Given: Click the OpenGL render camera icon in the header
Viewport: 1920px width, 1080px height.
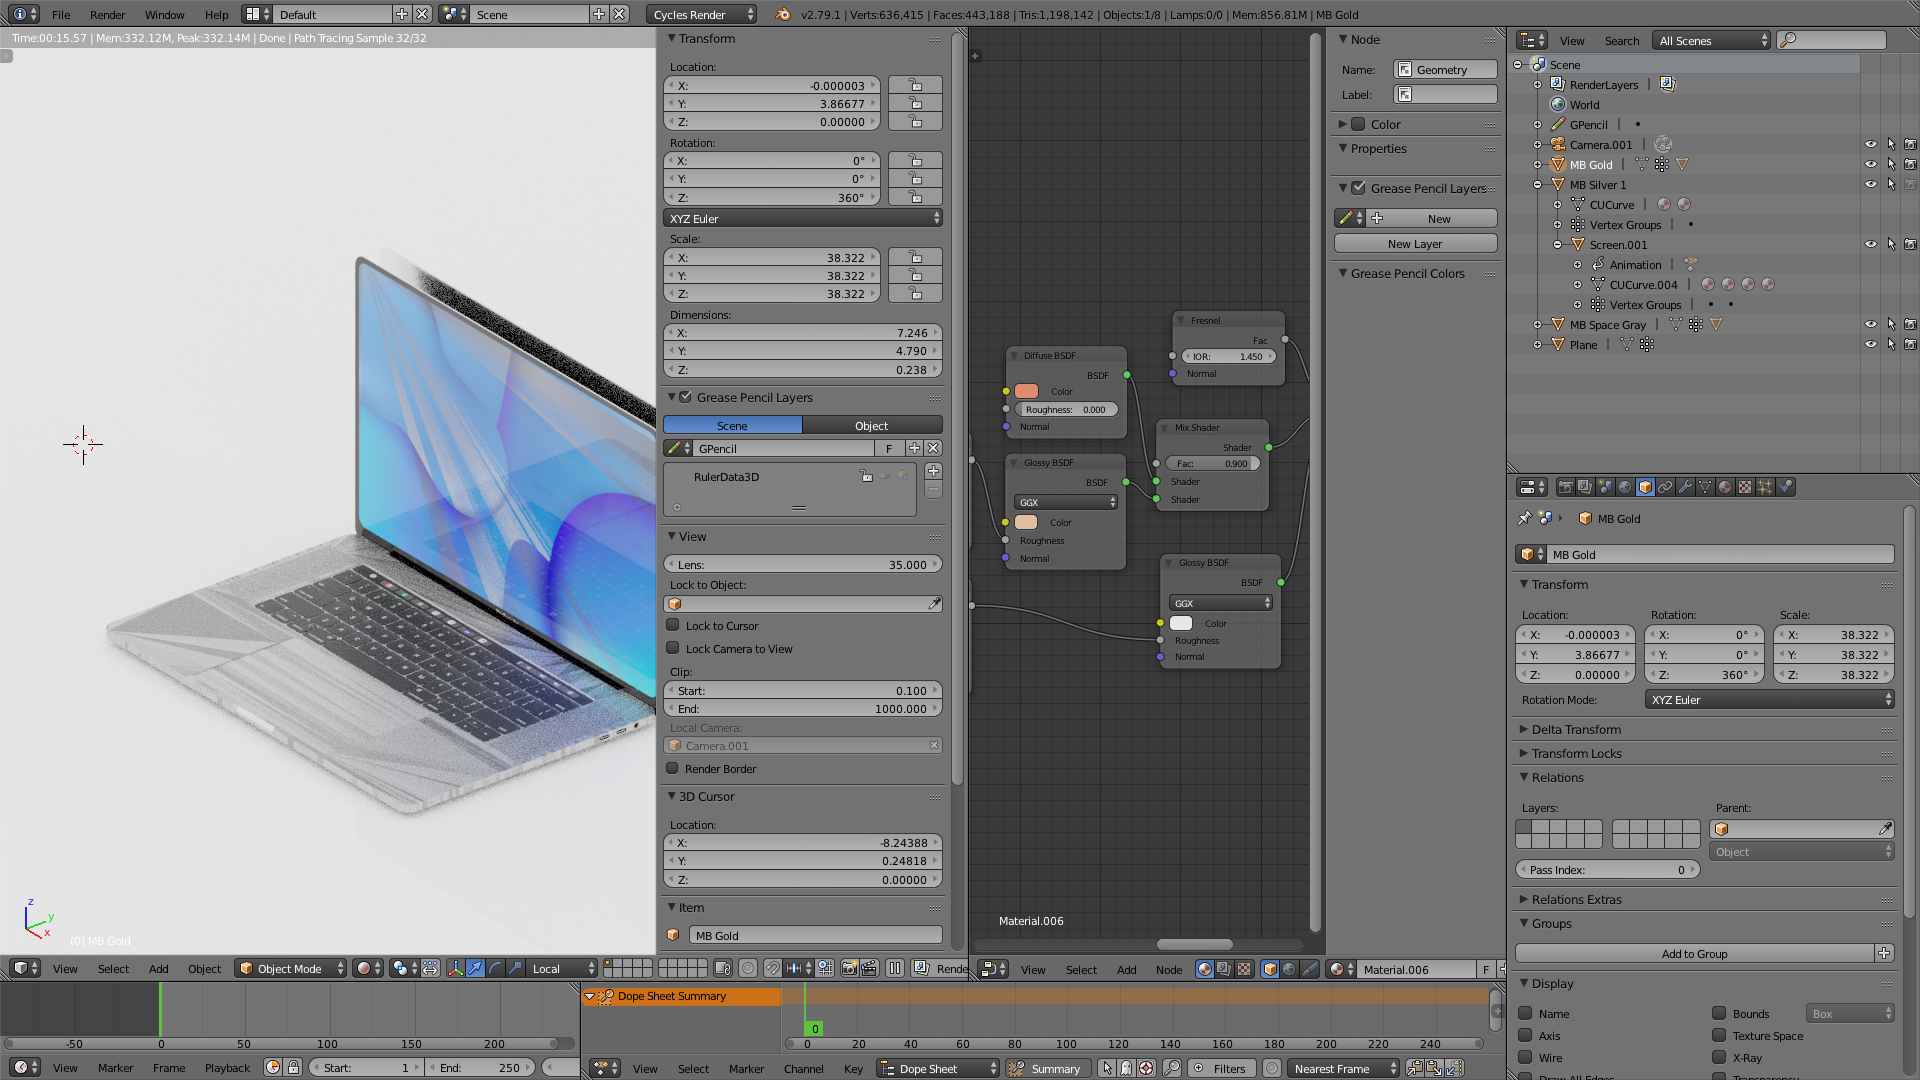Looking at the screenshot, I should [x=850, y=968].
